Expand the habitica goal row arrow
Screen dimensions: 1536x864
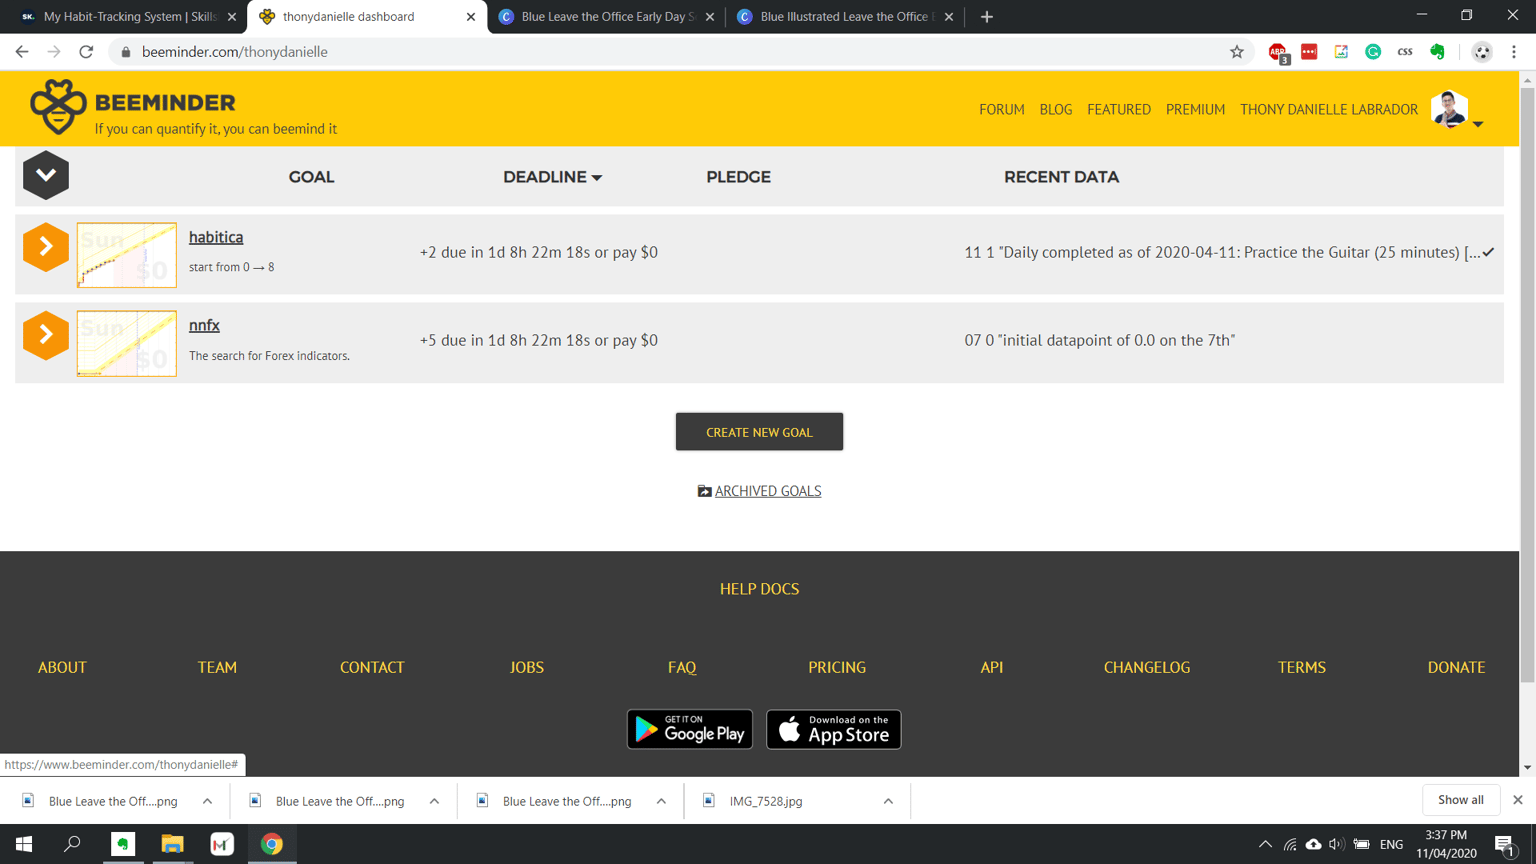pos(46,247)
